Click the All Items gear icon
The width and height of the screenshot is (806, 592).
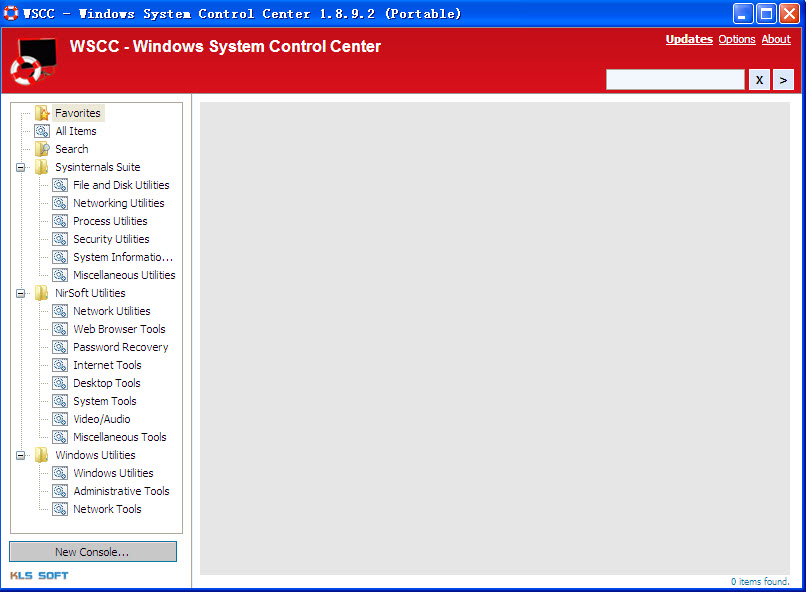42,131
